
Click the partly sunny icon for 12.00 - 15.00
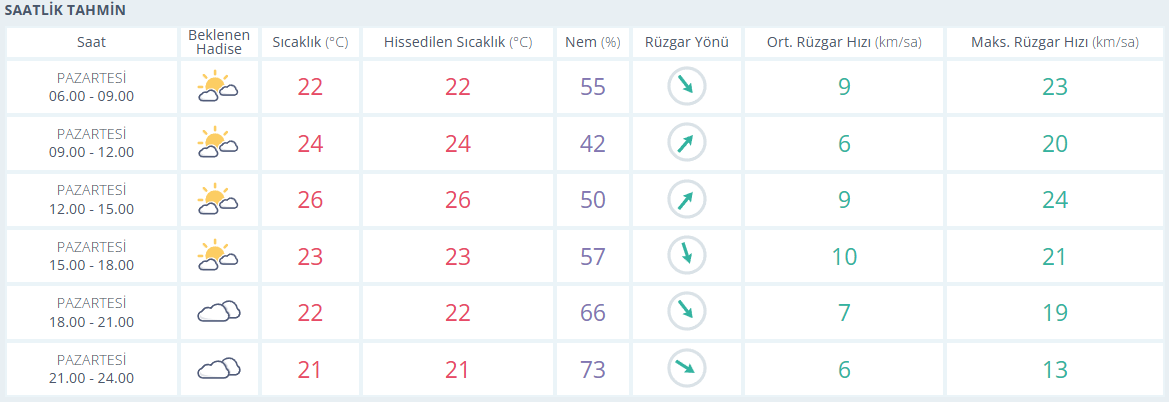pyautogui.click(x=218, y=199)
